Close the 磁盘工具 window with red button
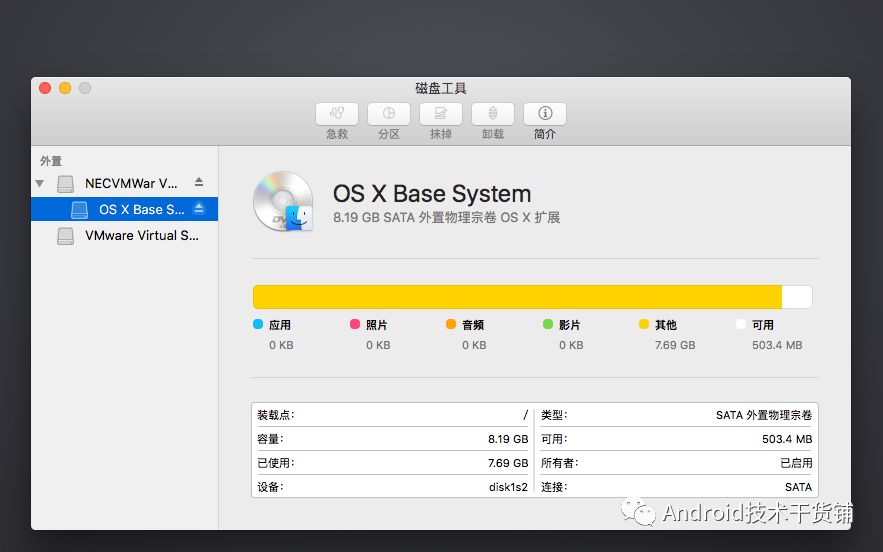Screen dimensions: 883x552 click(45, 88)
